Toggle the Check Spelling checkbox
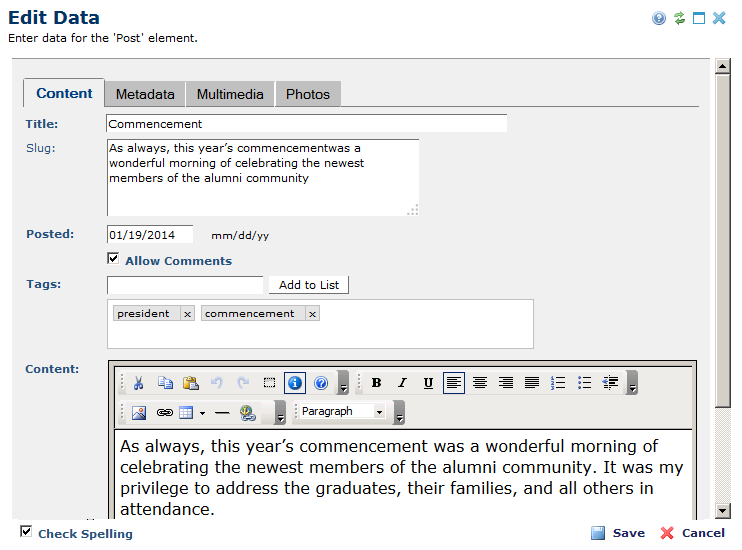 pos(26,532)
